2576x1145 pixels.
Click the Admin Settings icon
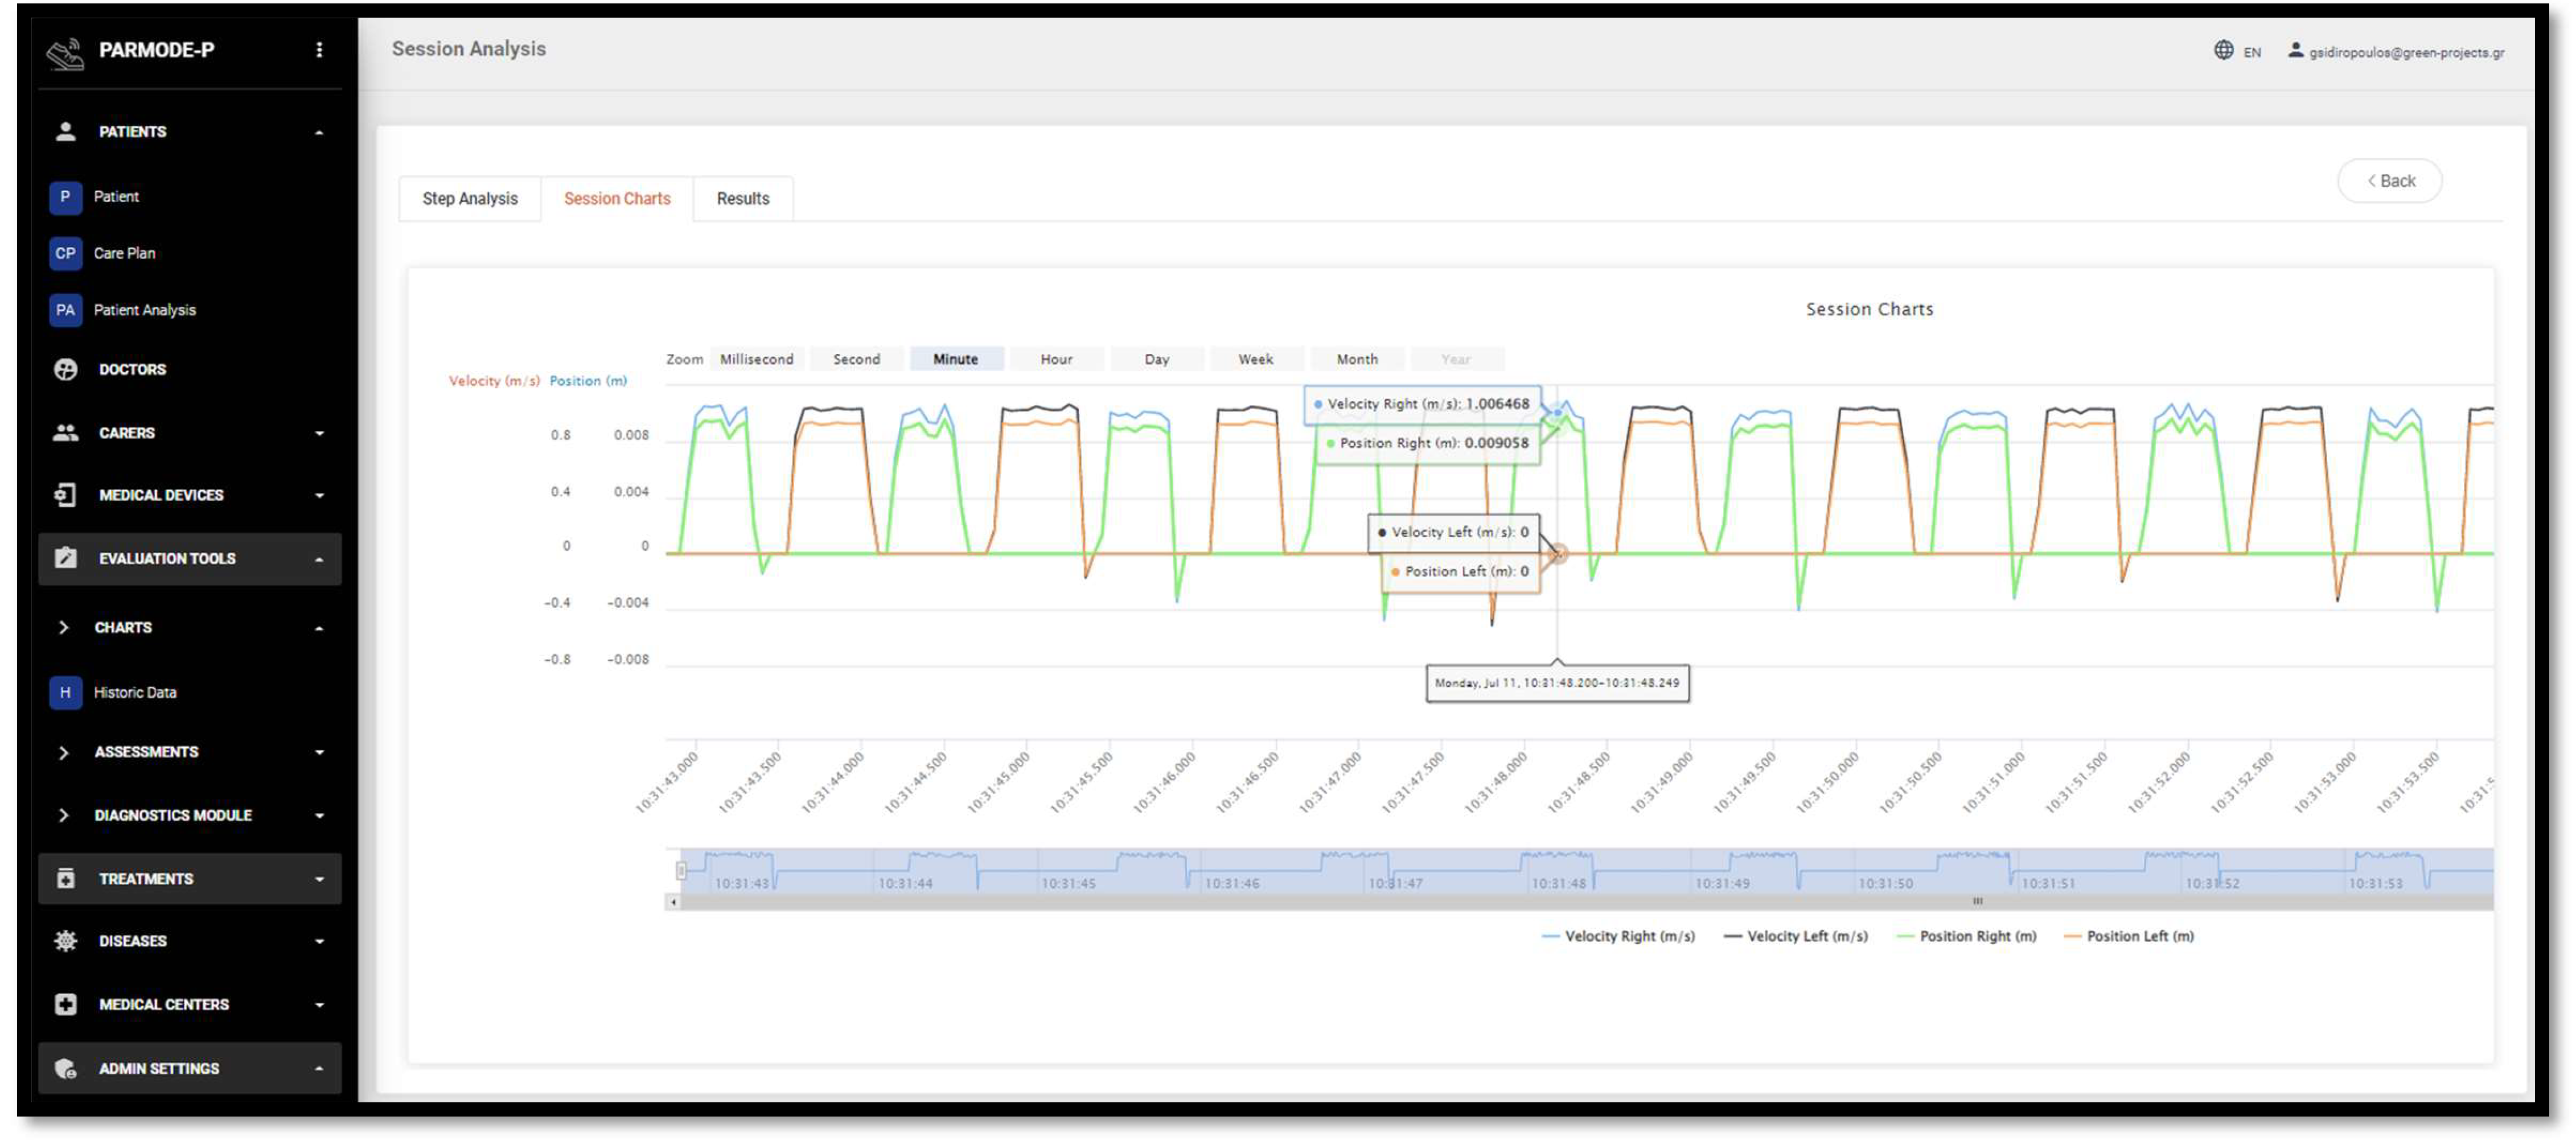pyautogui.click(x=66, y=1069)
